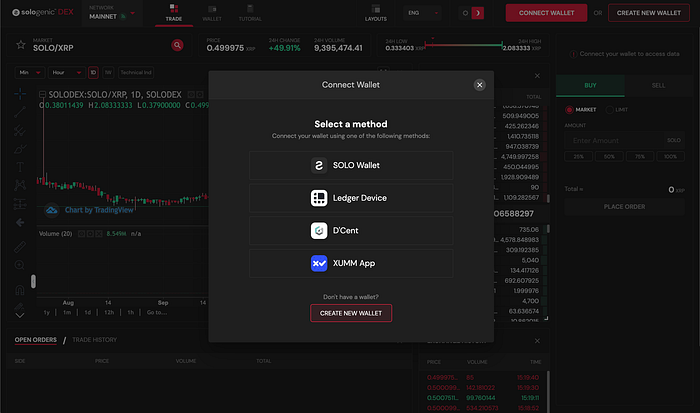Click the Chart by TradingView logo link

coord(89,210)
